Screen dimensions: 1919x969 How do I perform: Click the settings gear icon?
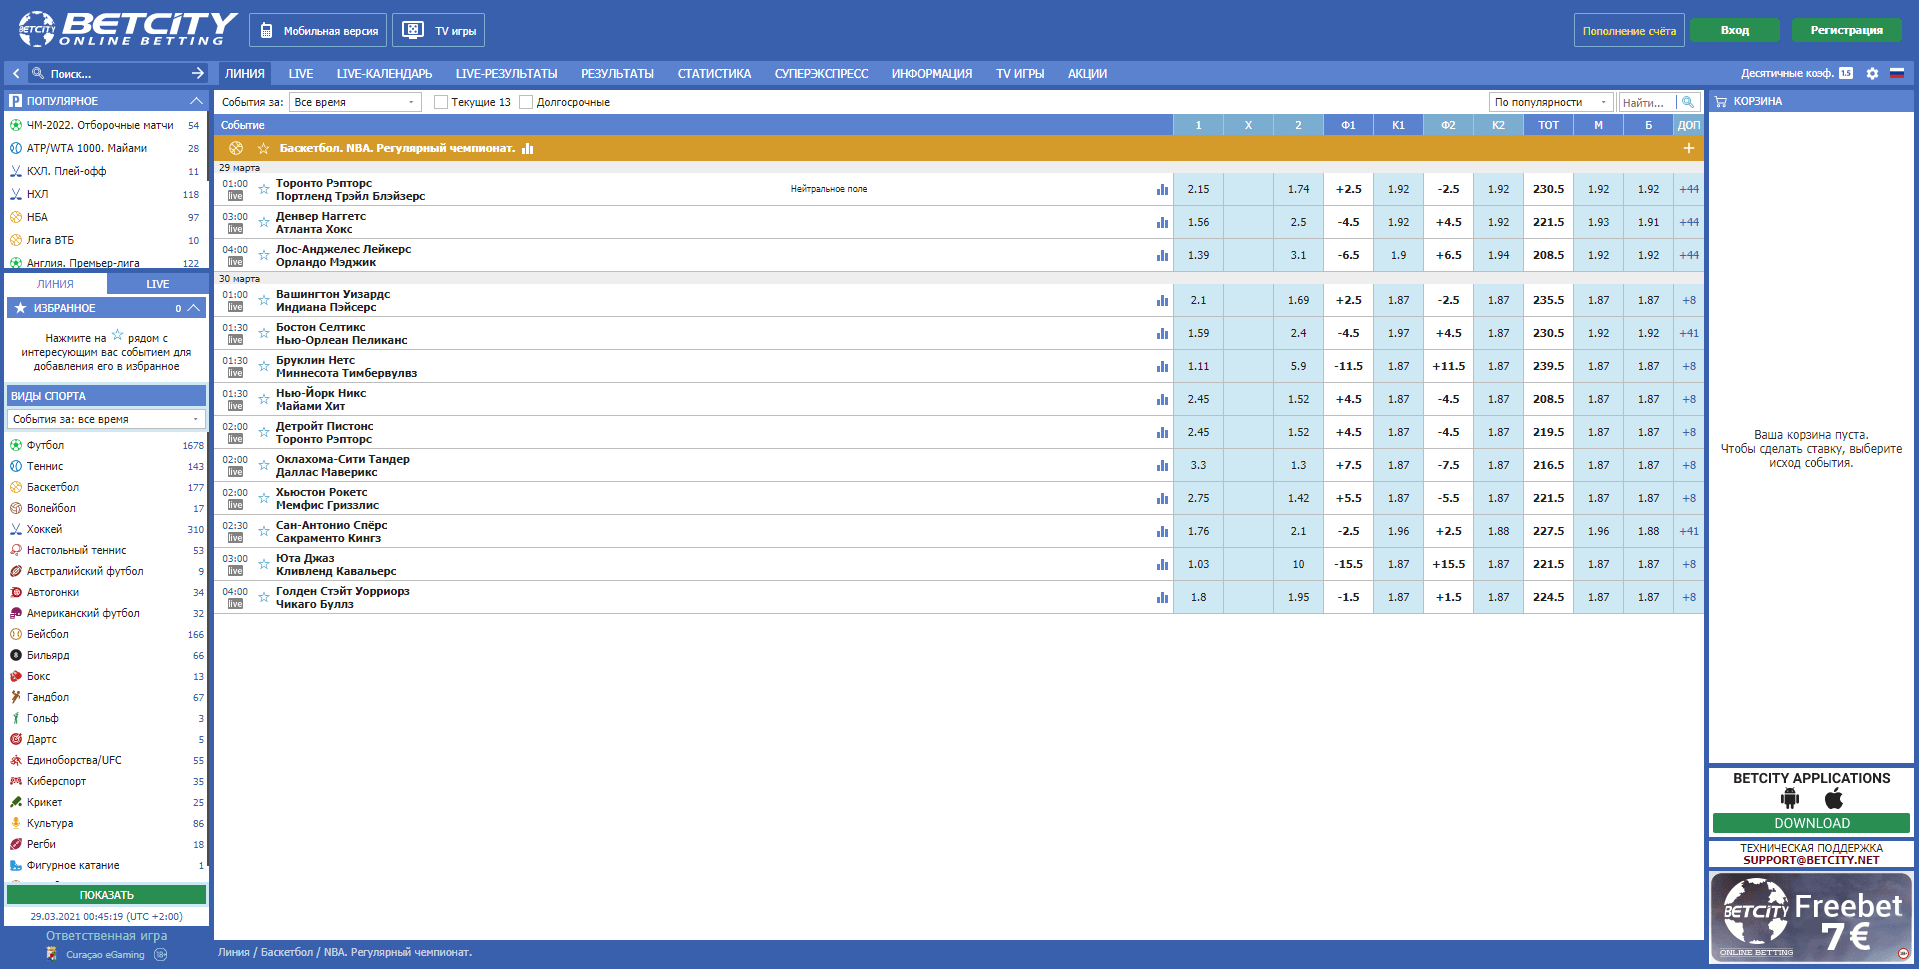[x=1872, y=73]
